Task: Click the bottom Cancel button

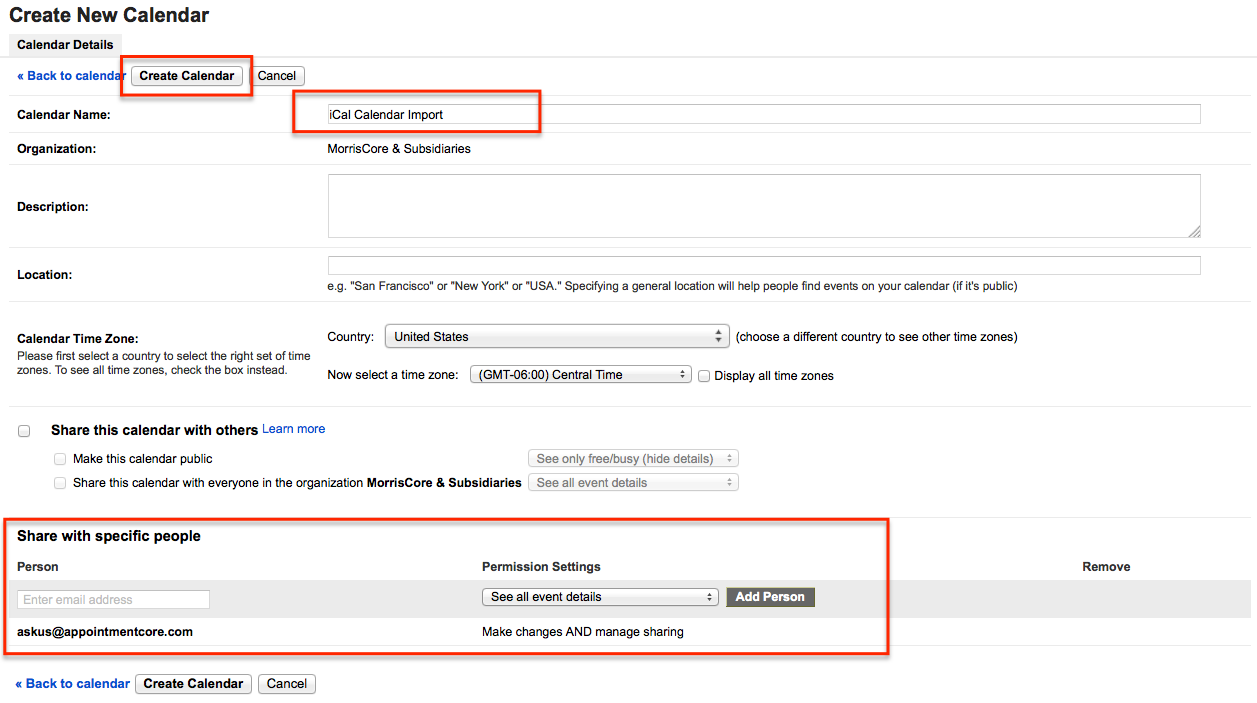Action: coord(287,684)
